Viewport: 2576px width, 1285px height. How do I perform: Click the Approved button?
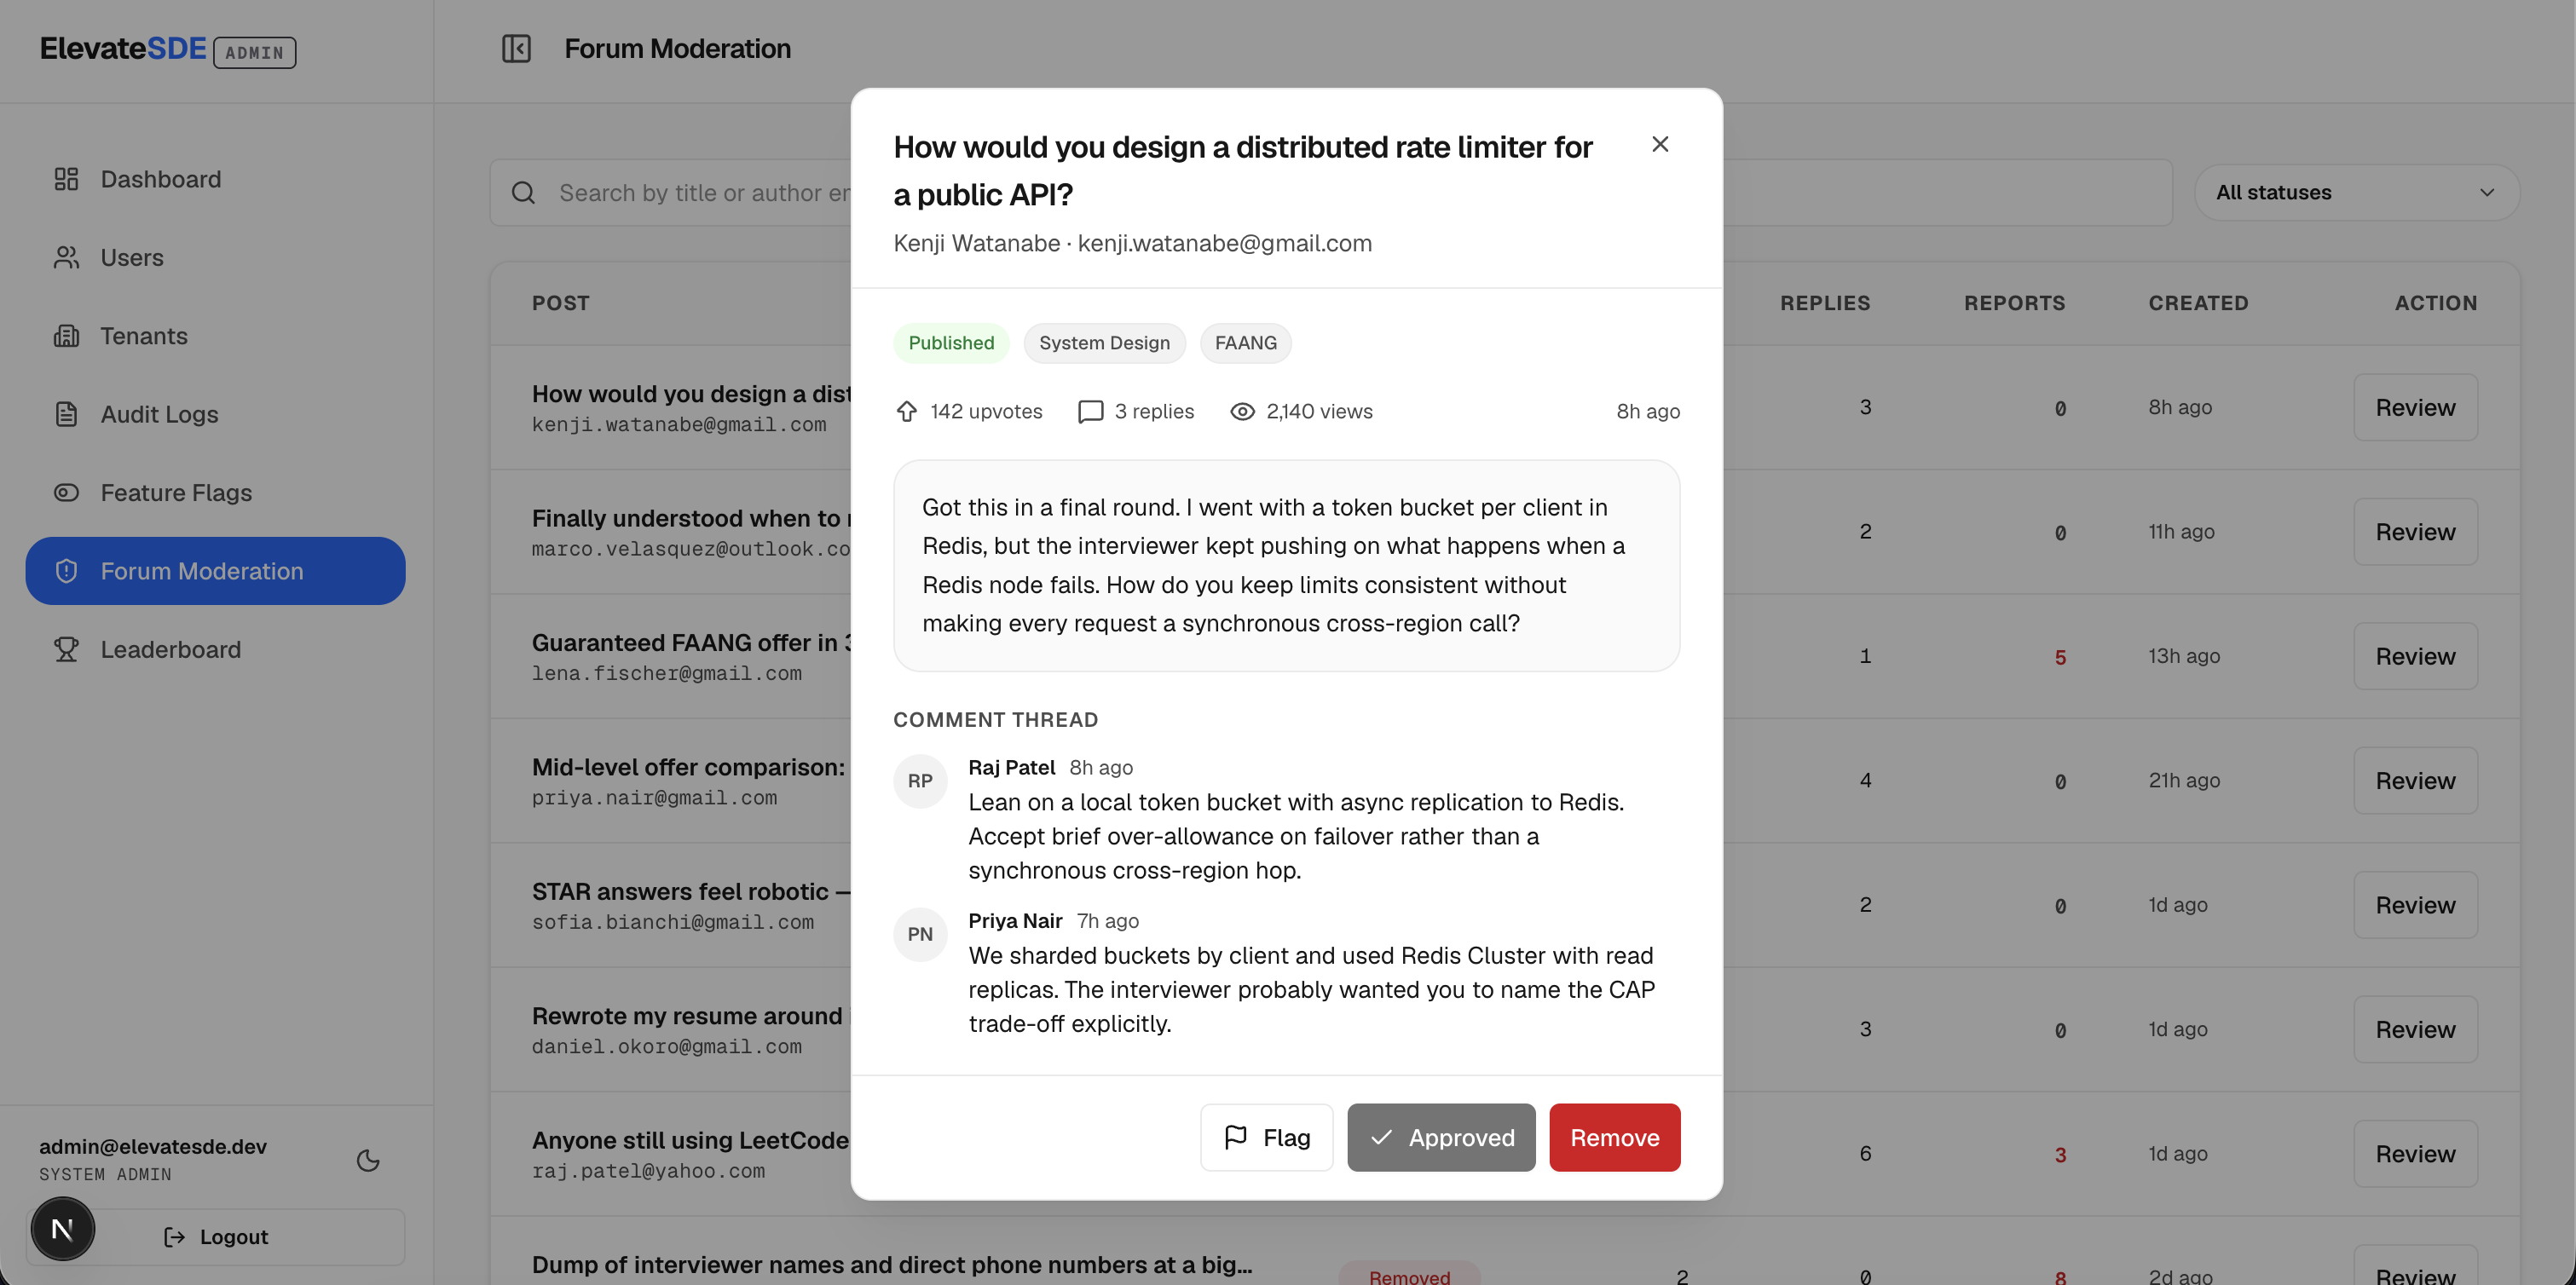coord(1441,1137)
